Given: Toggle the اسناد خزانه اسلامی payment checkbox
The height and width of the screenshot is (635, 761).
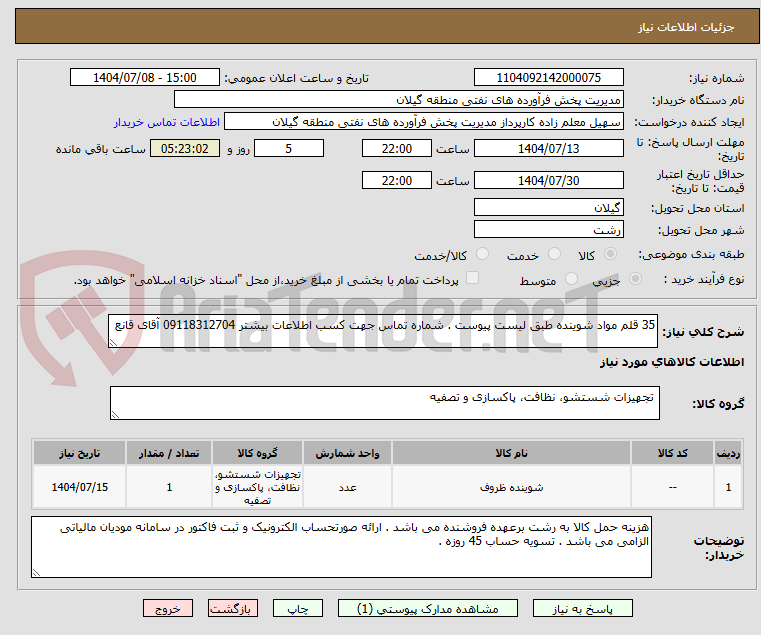Looking at the screenshot, I should (472, 278).
